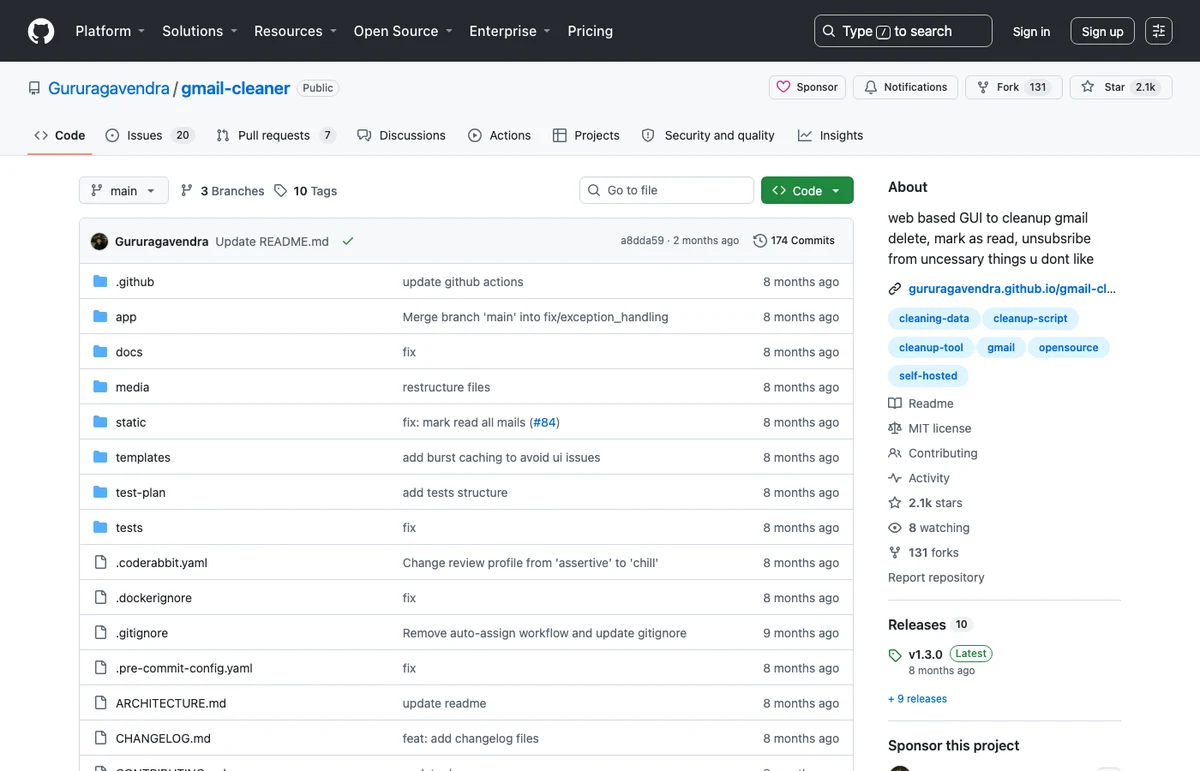
Task: Click the Sign up button
Action: tap(1102, 31)
